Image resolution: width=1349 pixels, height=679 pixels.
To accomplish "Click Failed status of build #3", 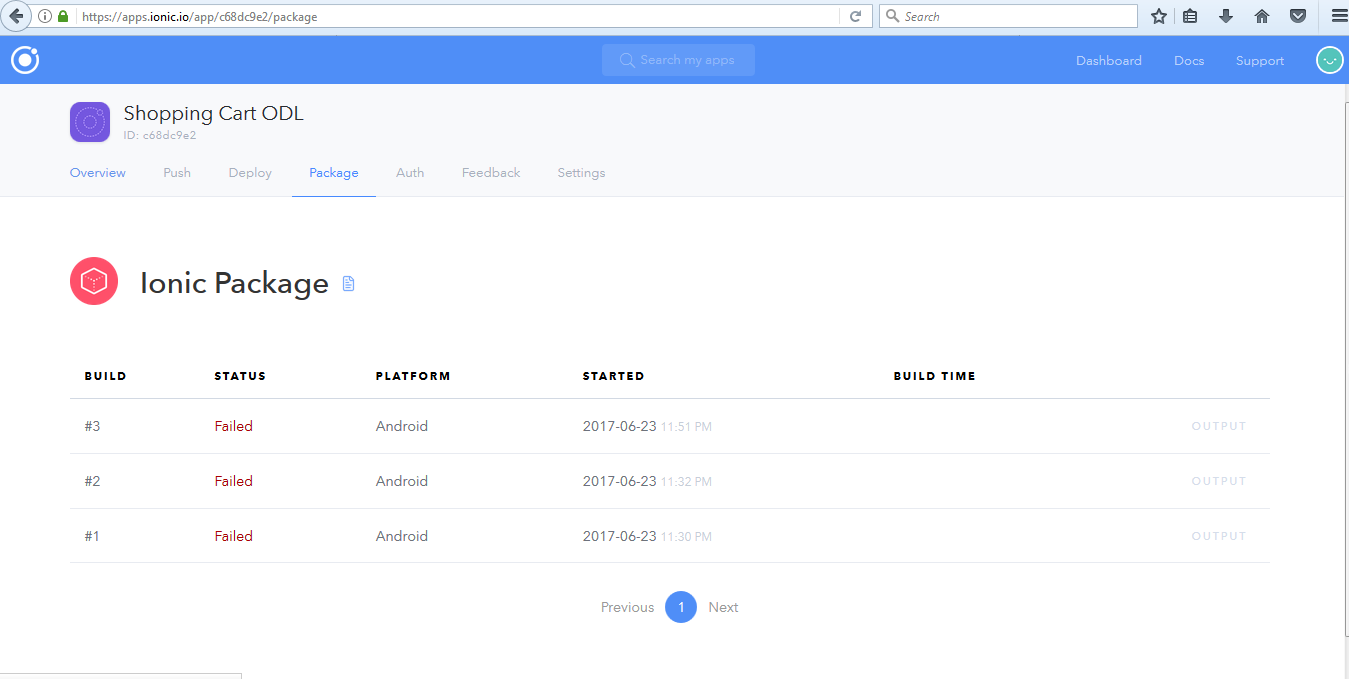I will 233,426.
